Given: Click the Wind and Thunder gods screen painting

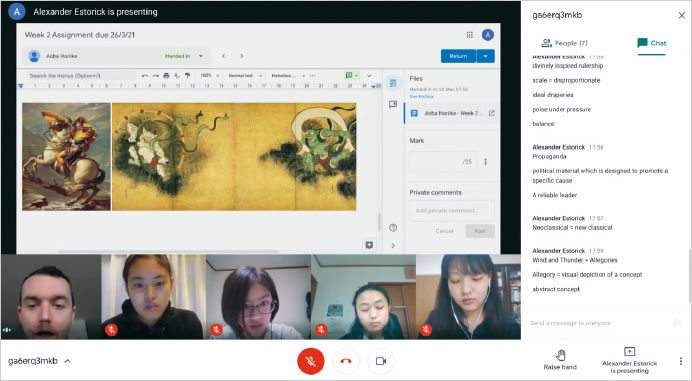Looking at the screenshot, I should pyautogui.click(x=234, y=157).
